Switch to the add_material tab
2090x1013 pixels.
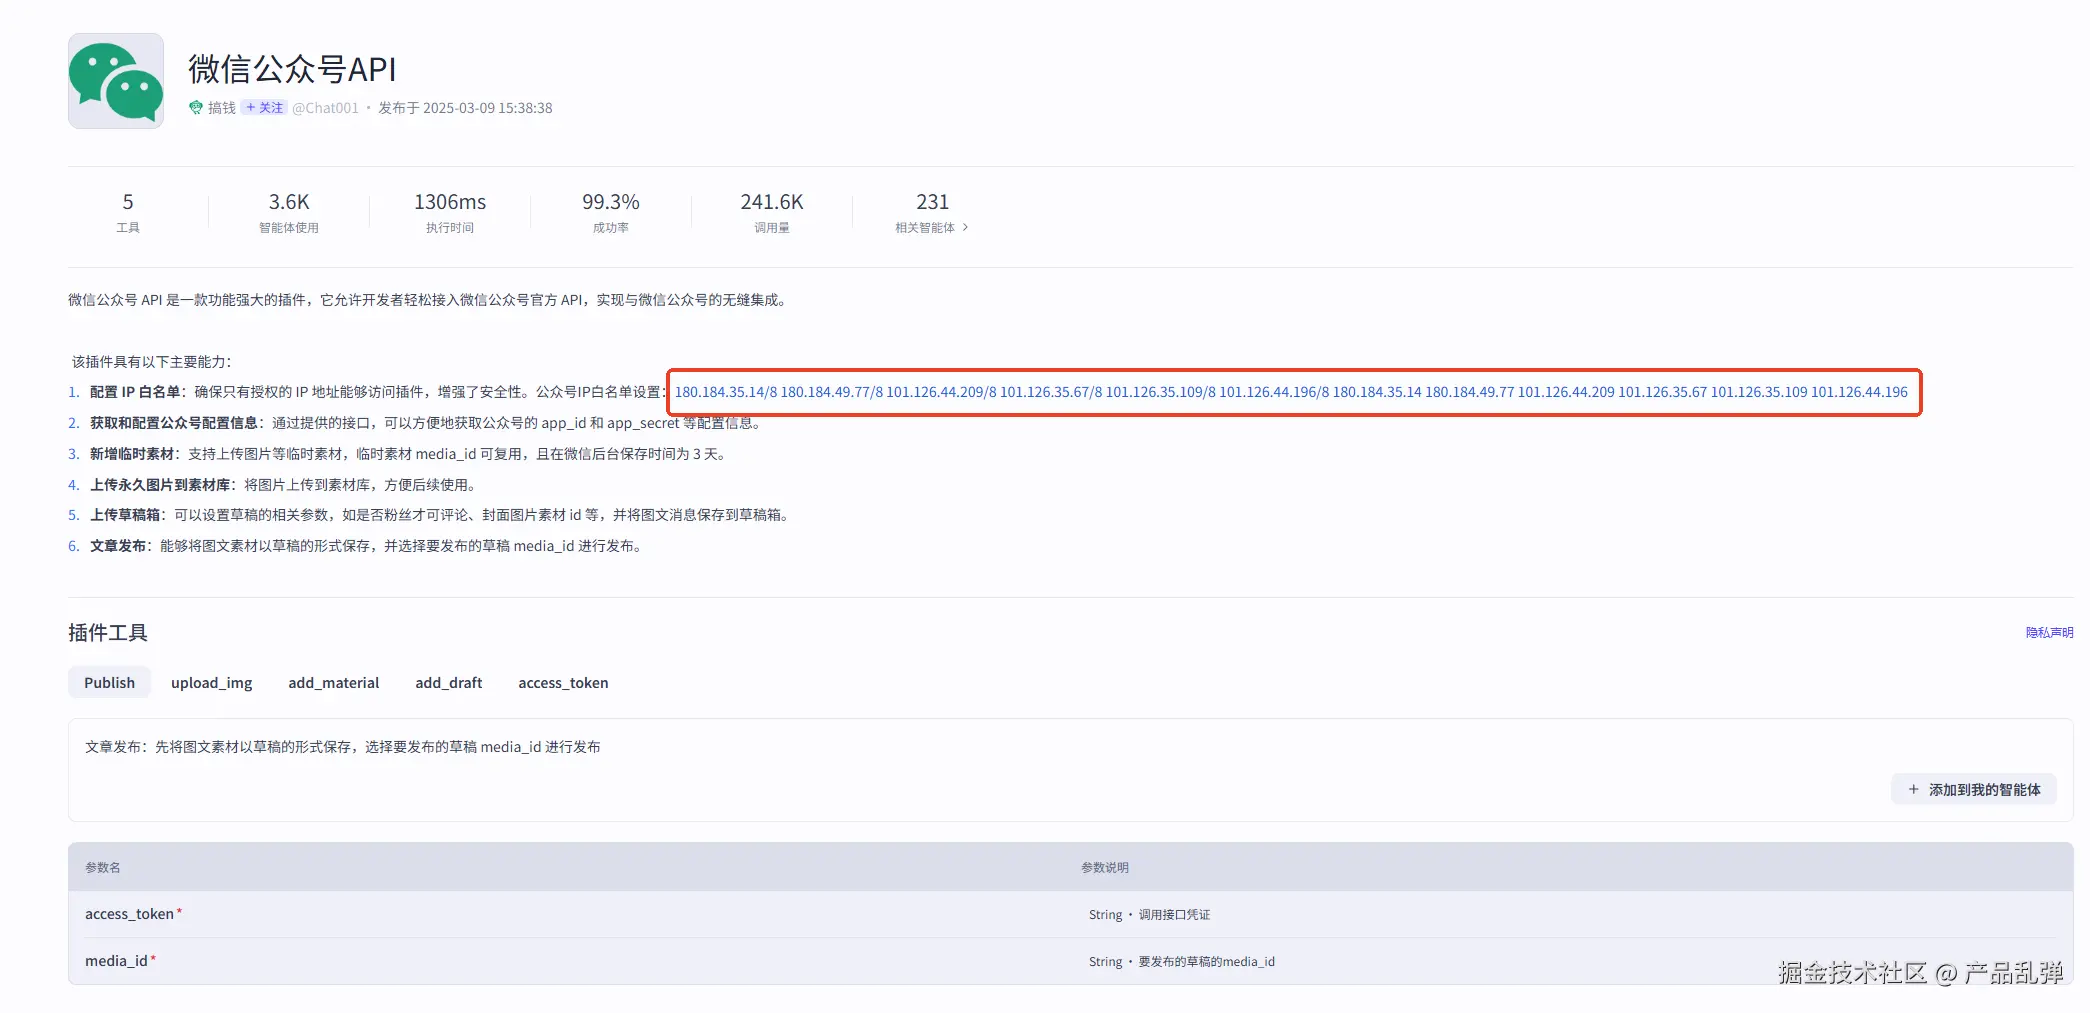(x=334, y=683)
